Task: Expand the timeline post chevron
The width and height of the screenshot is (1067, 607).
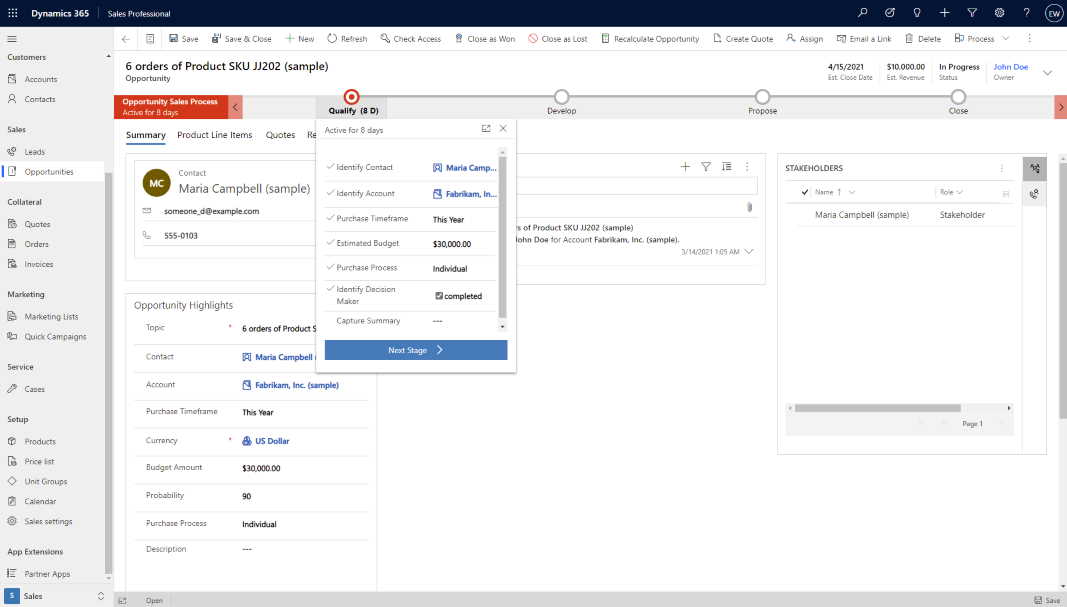Action: pos(749,252)
